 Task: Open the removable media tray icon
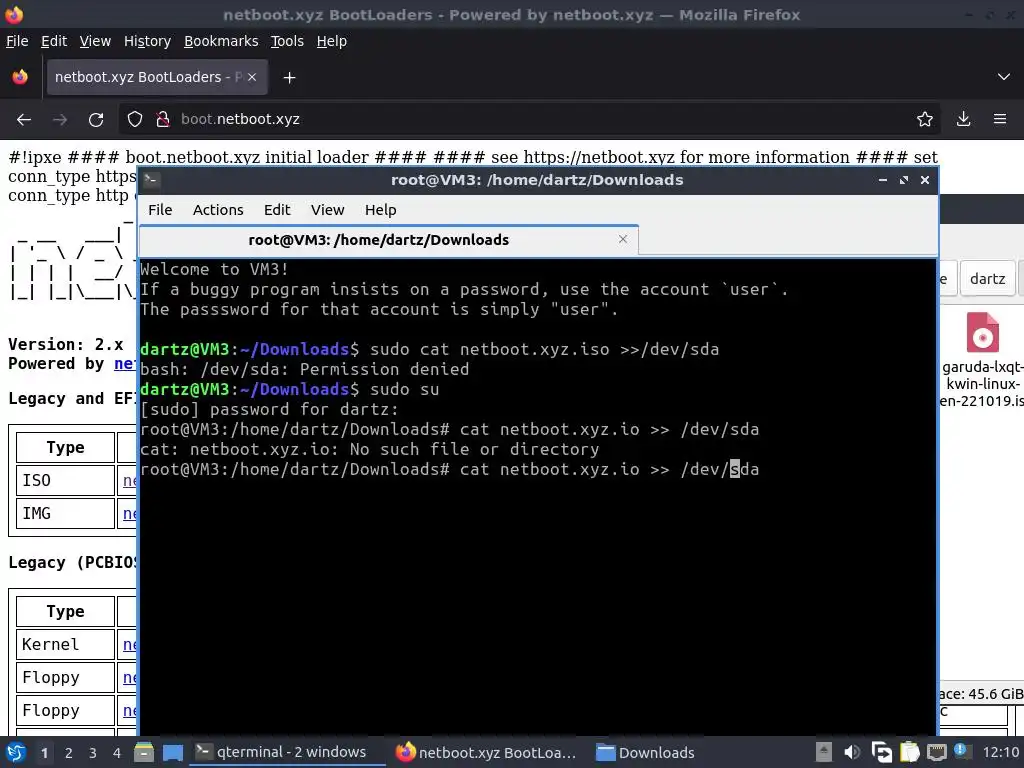click(824, 752)
